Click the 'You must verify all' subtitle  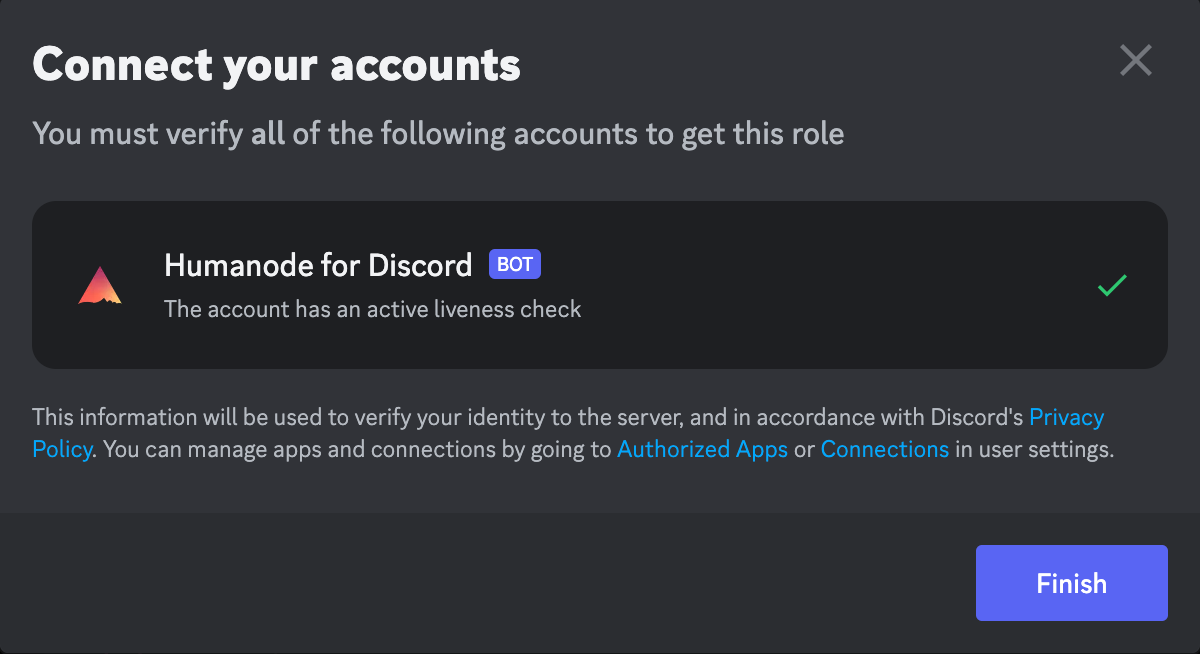pos(438,133)
